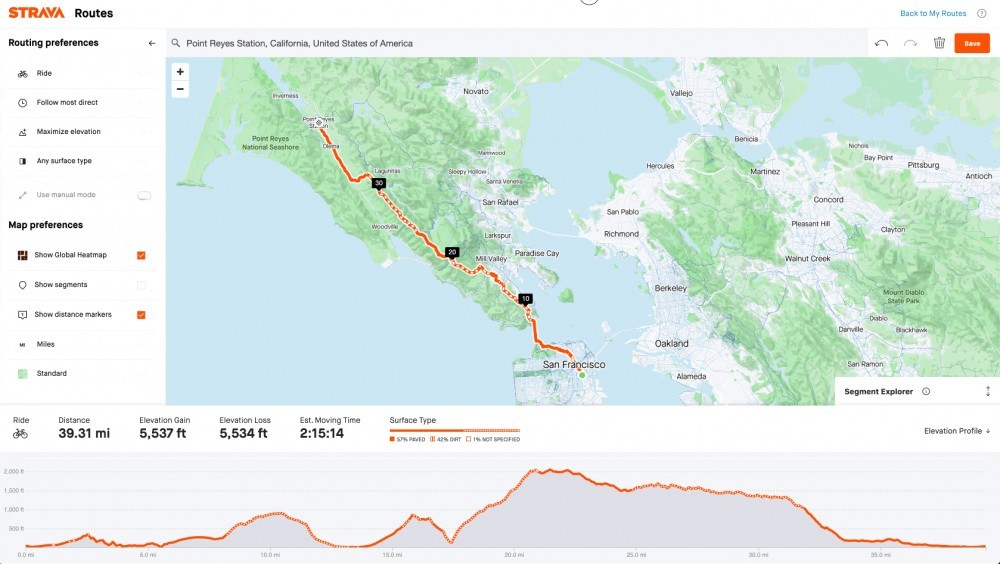Click Segment Explorer info icon
This screenshot has width=1000, height=564.
(926, 392)
